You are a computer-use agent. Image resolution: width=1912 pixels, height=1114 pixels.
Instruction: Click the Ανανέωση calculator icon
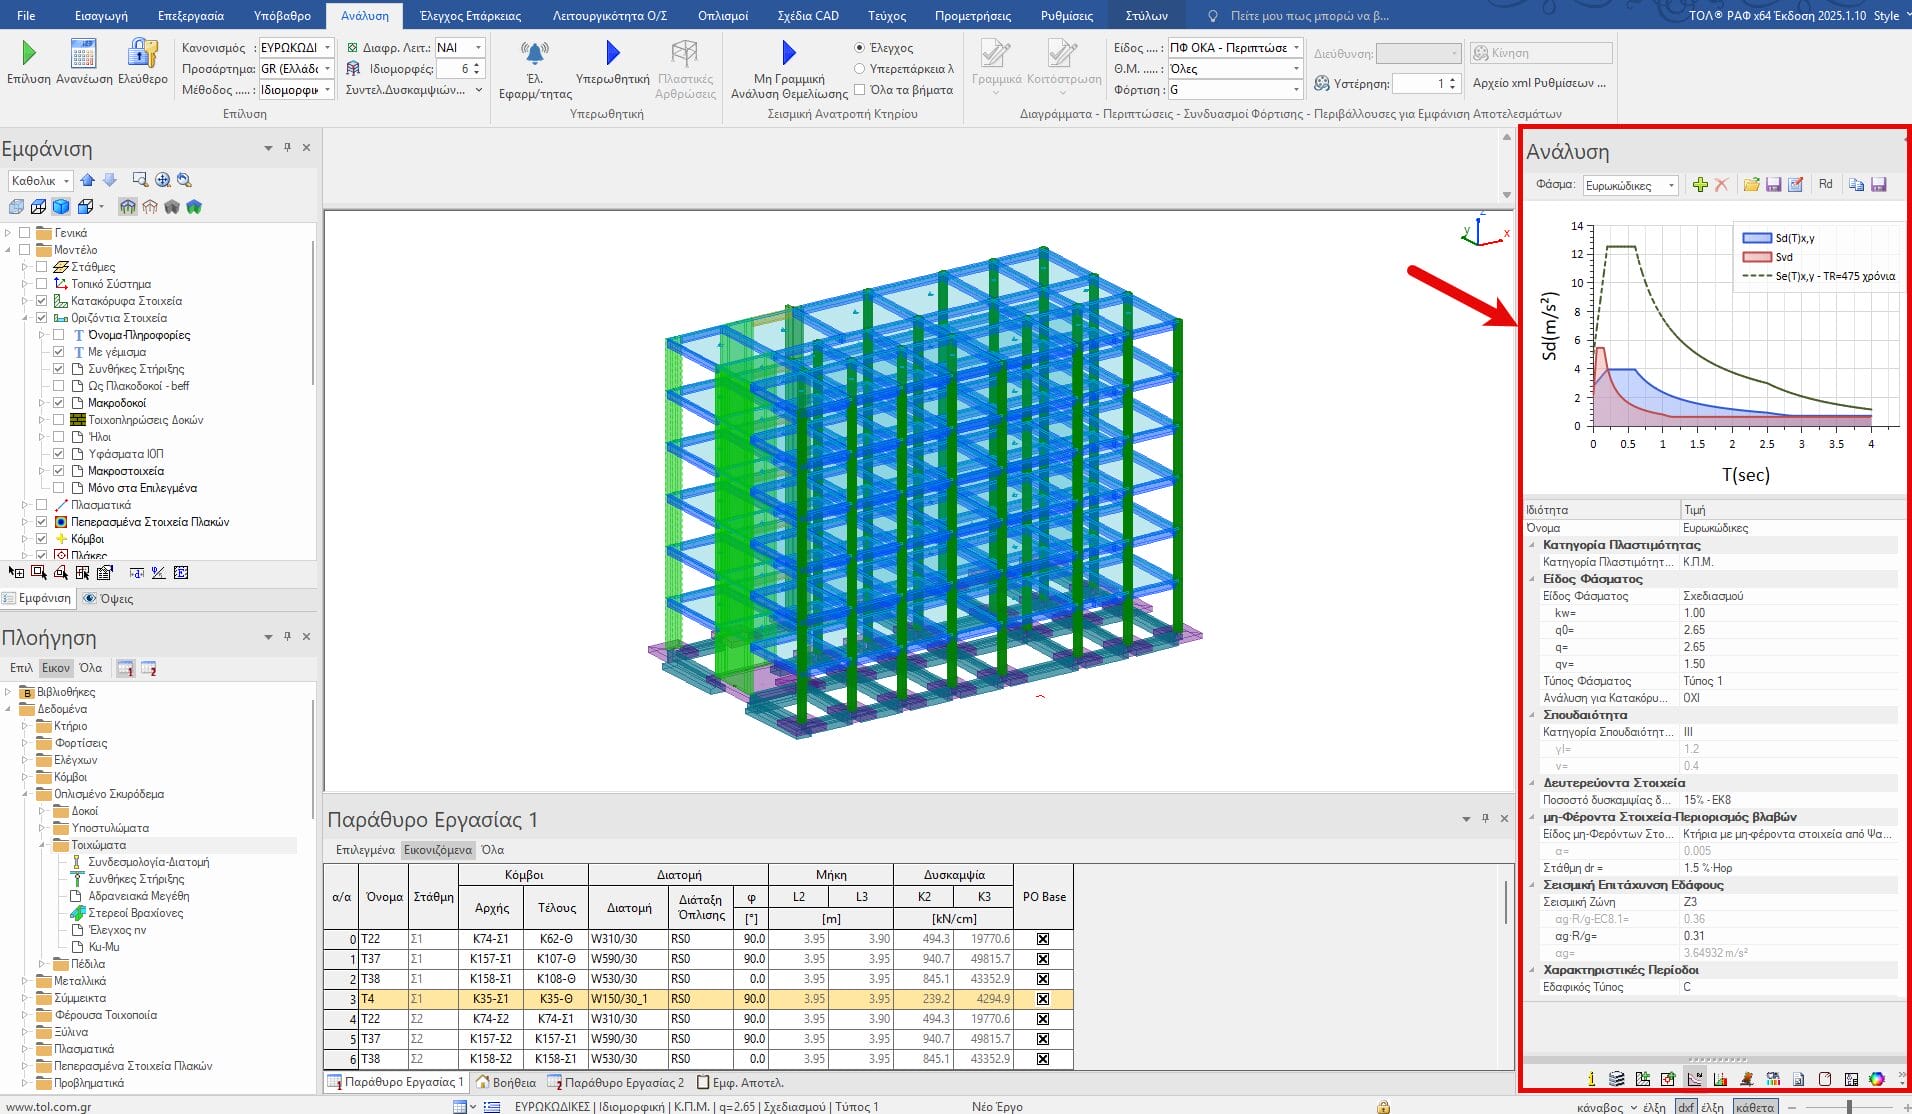point(83,53)
